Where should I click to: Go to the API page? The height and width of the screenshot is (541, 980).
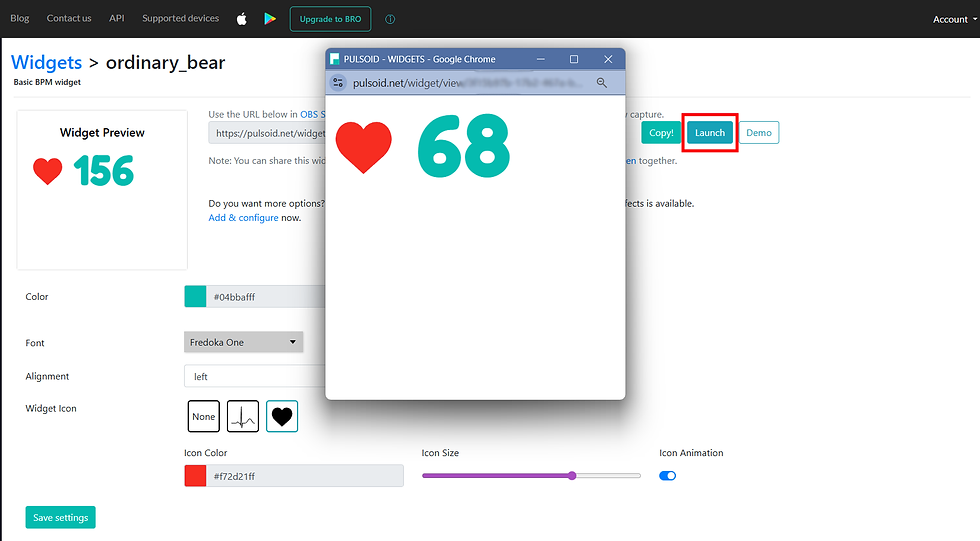pyautogui.click(x=117, y=18)
